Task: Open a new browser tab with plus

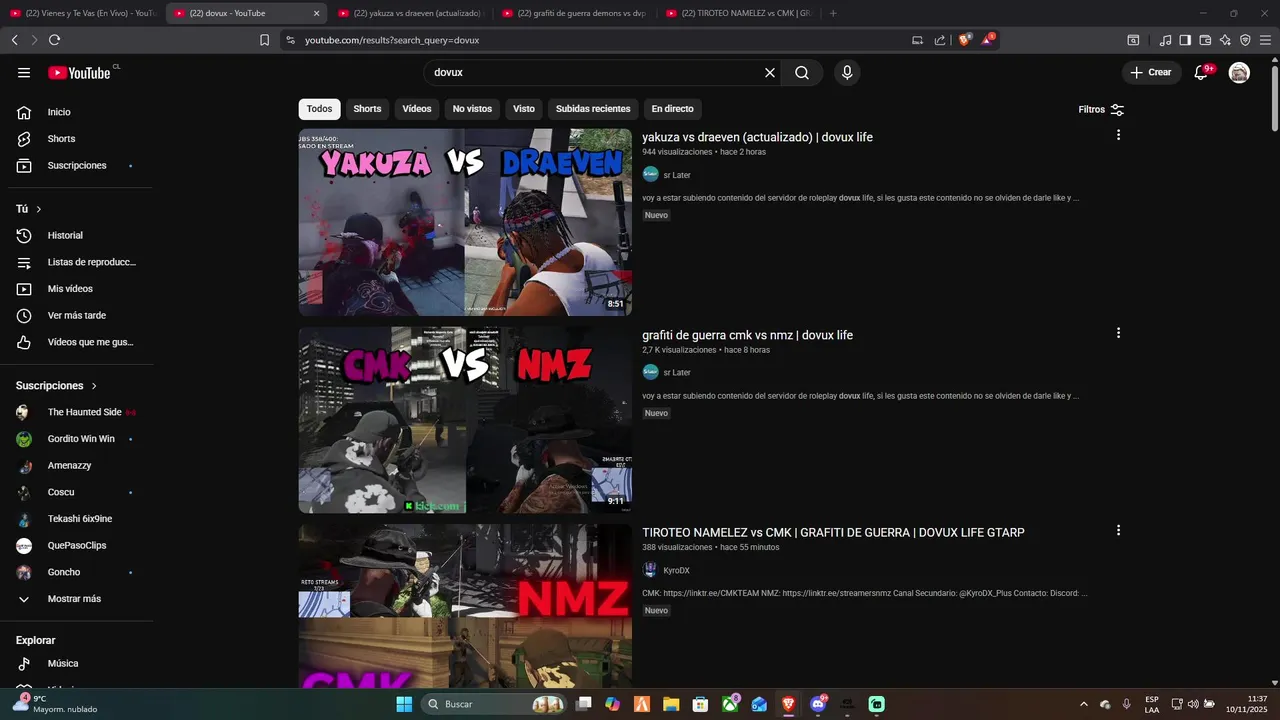Action: 833,13
